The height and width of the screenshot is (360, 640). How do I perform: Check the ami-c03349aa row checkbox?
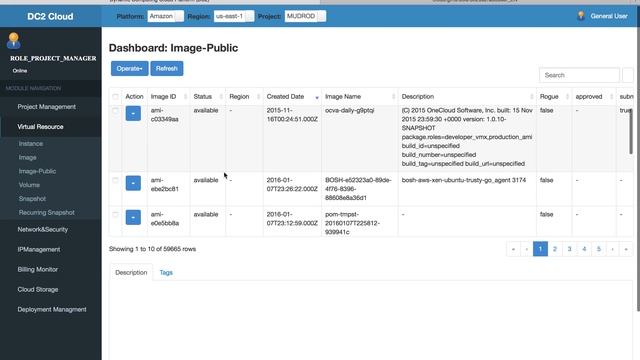[x=116, y=111]
